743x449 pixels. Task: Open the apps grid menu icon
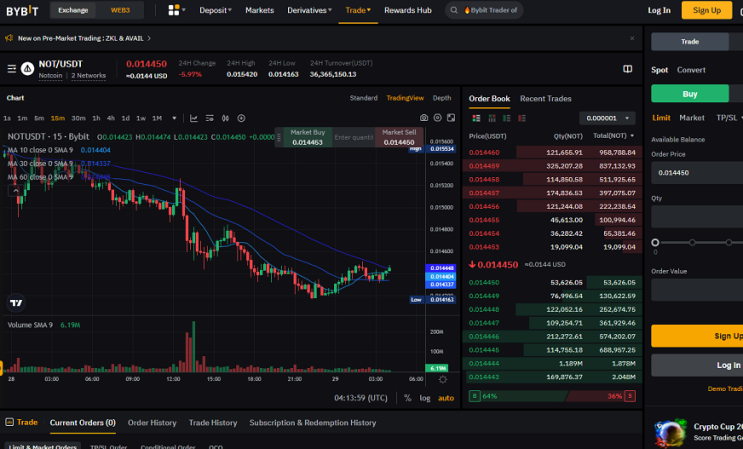point(174,10)
